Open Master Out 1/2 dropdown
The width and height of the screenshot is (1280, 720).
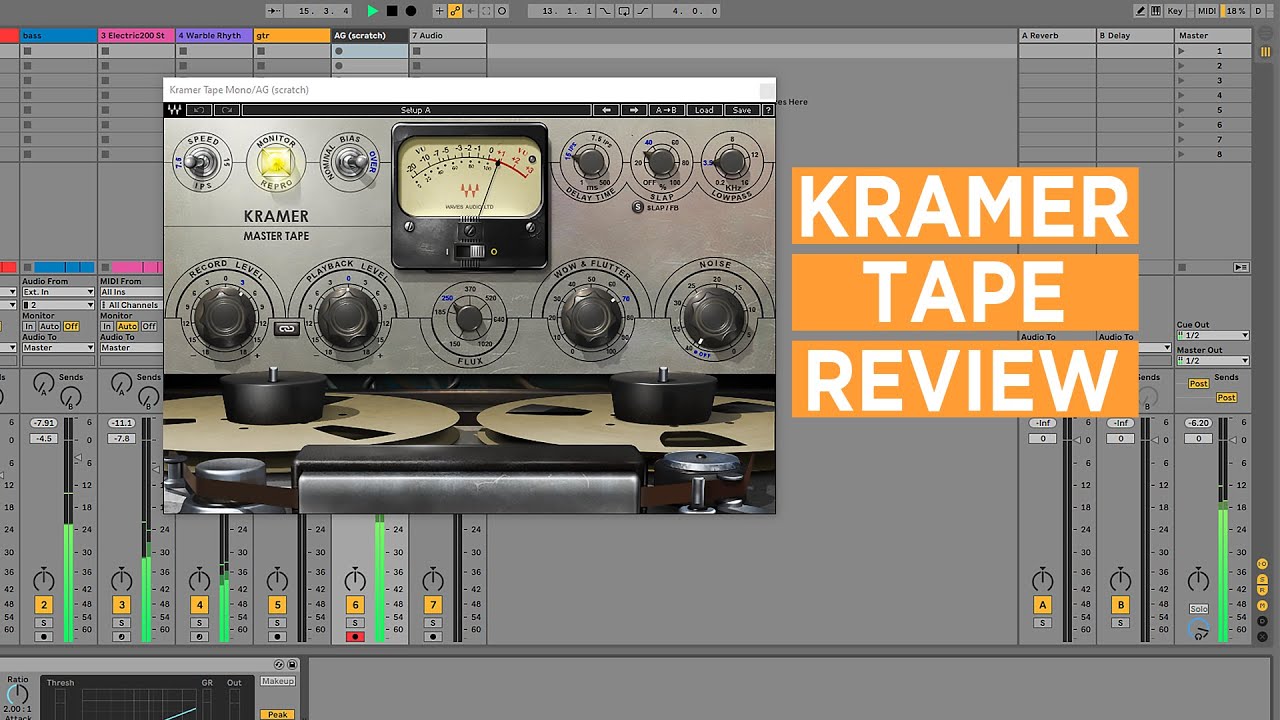pyautogui.click(x=1213, y=360)
